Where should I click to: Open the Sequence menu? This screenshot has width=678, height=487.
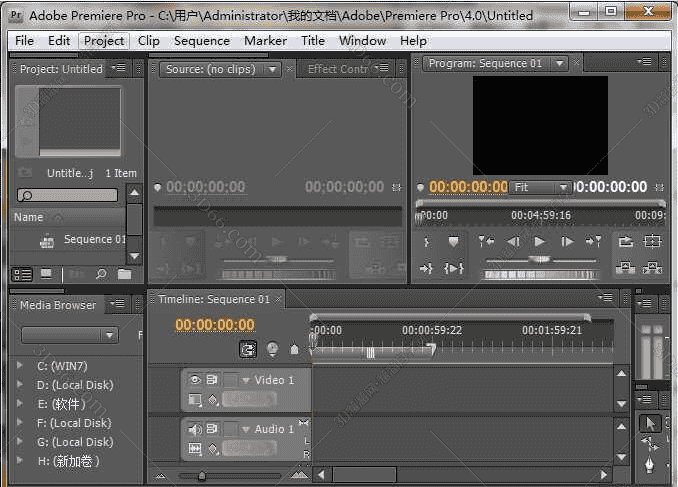coord(201,41)
